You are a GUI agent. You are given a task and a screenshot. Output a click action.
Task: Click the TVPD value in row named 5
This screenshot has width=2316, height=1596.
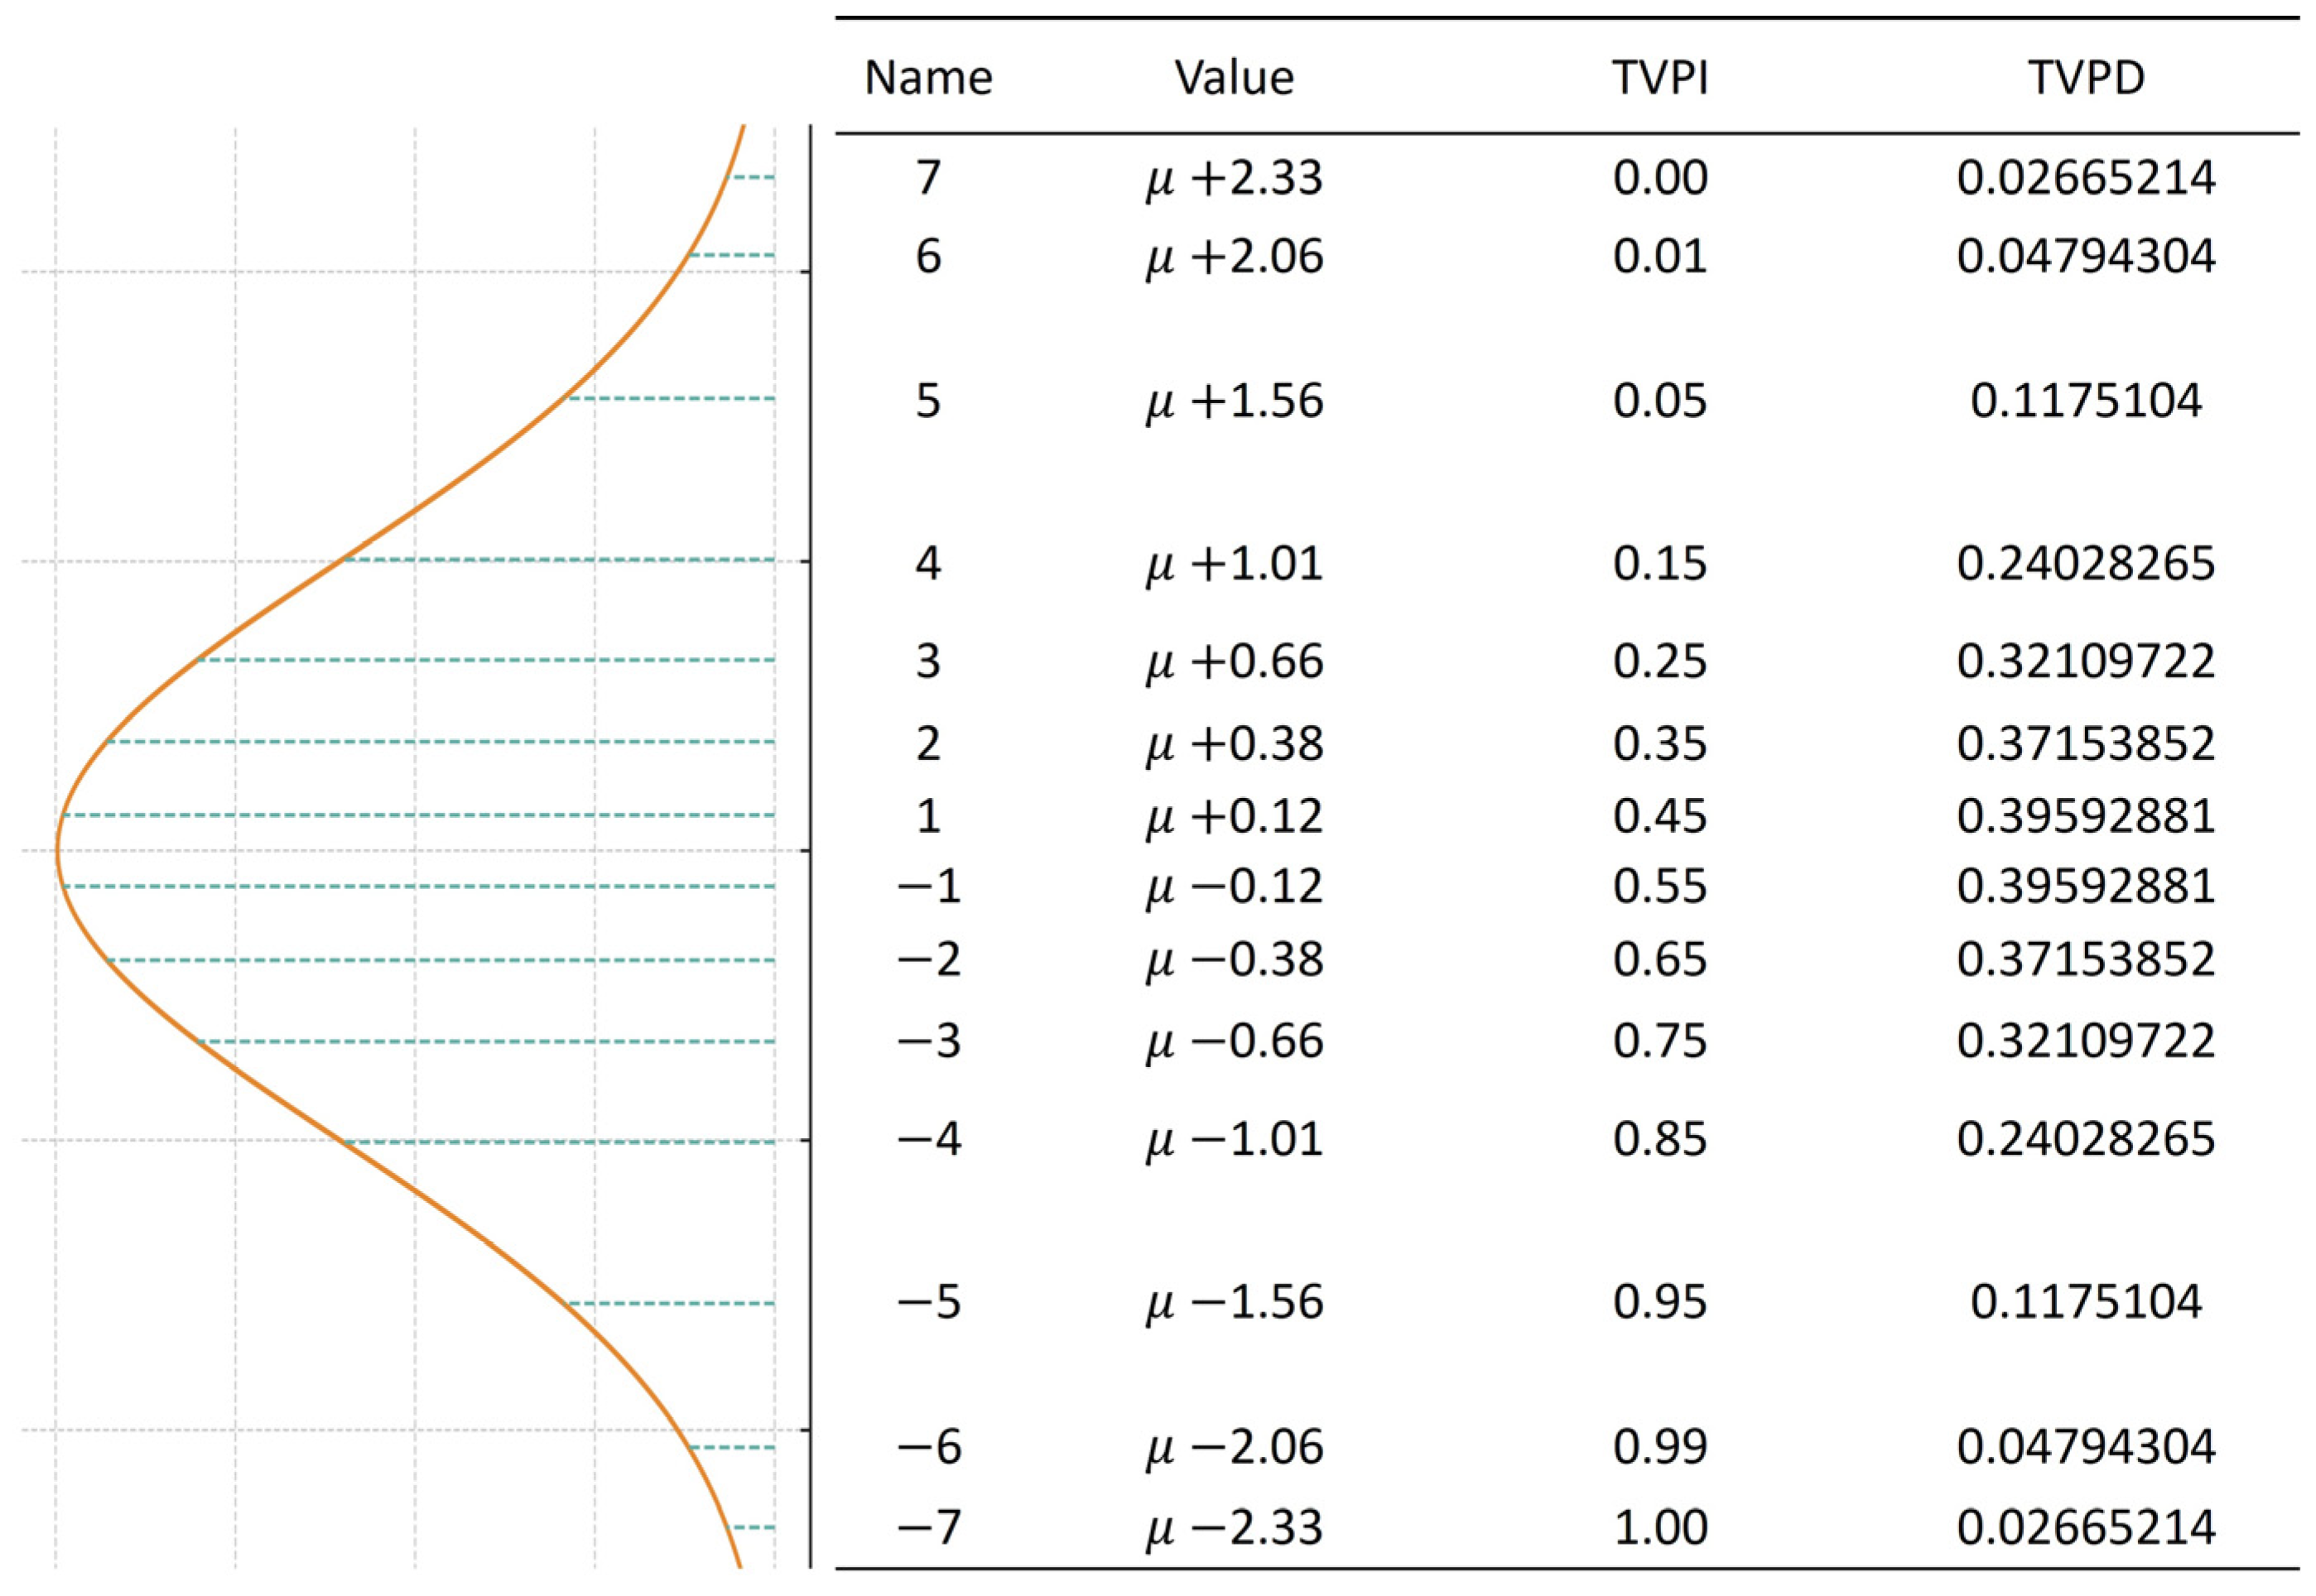coord(2086,400)
